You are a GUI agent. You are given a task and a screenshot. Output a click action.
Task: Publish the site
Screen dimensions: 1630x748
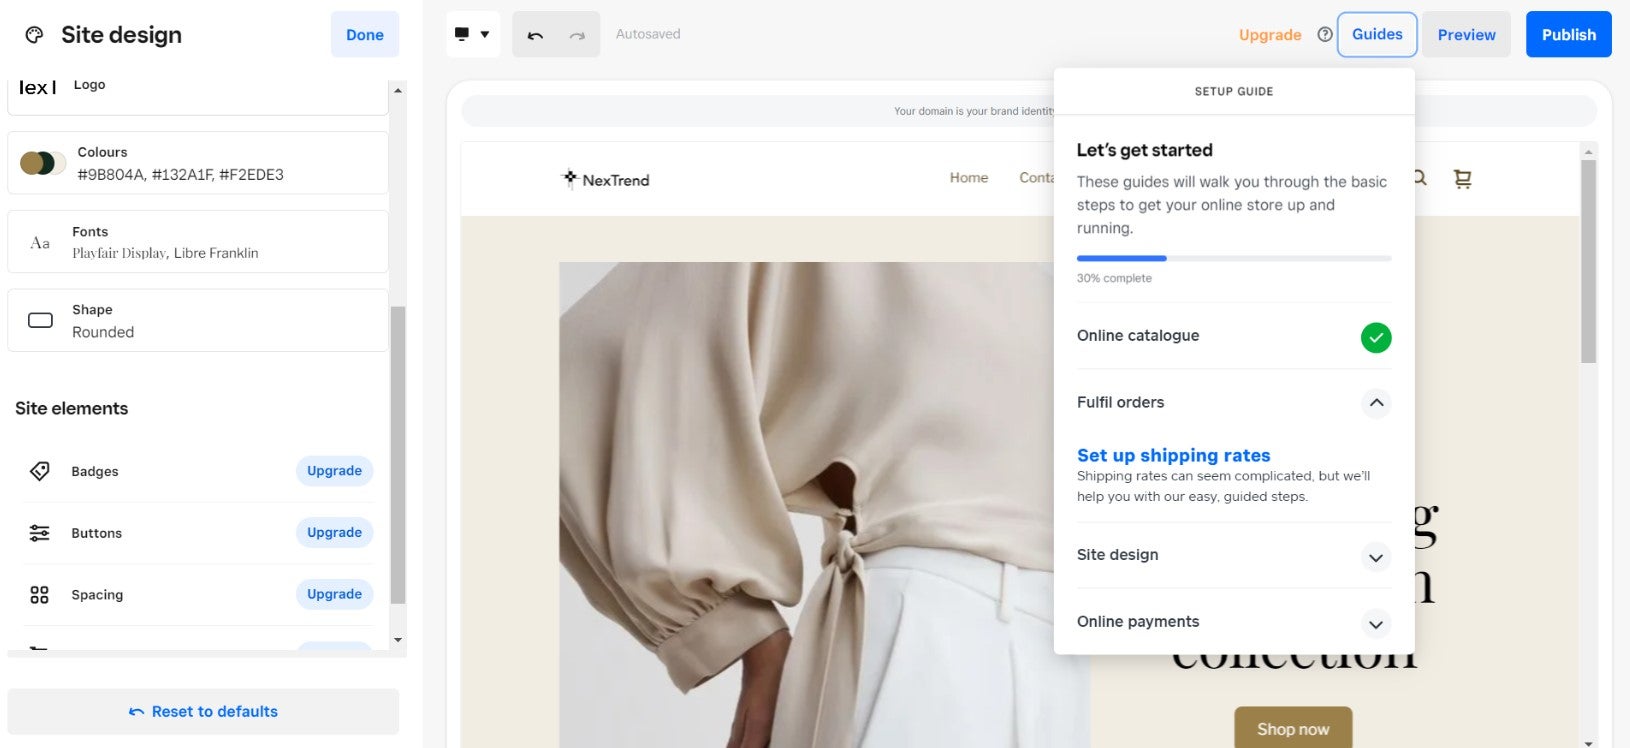pos(1568,34)
